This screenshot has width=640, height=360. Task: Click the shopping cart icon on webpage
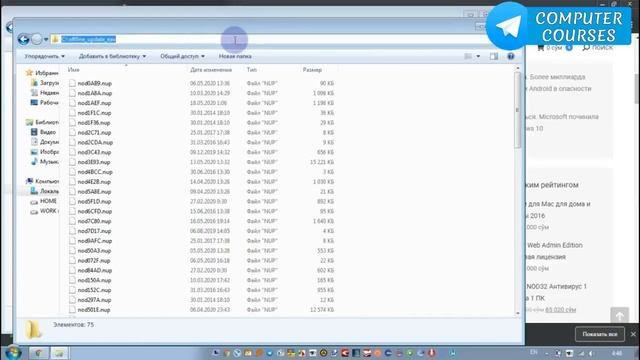[540, 48]
